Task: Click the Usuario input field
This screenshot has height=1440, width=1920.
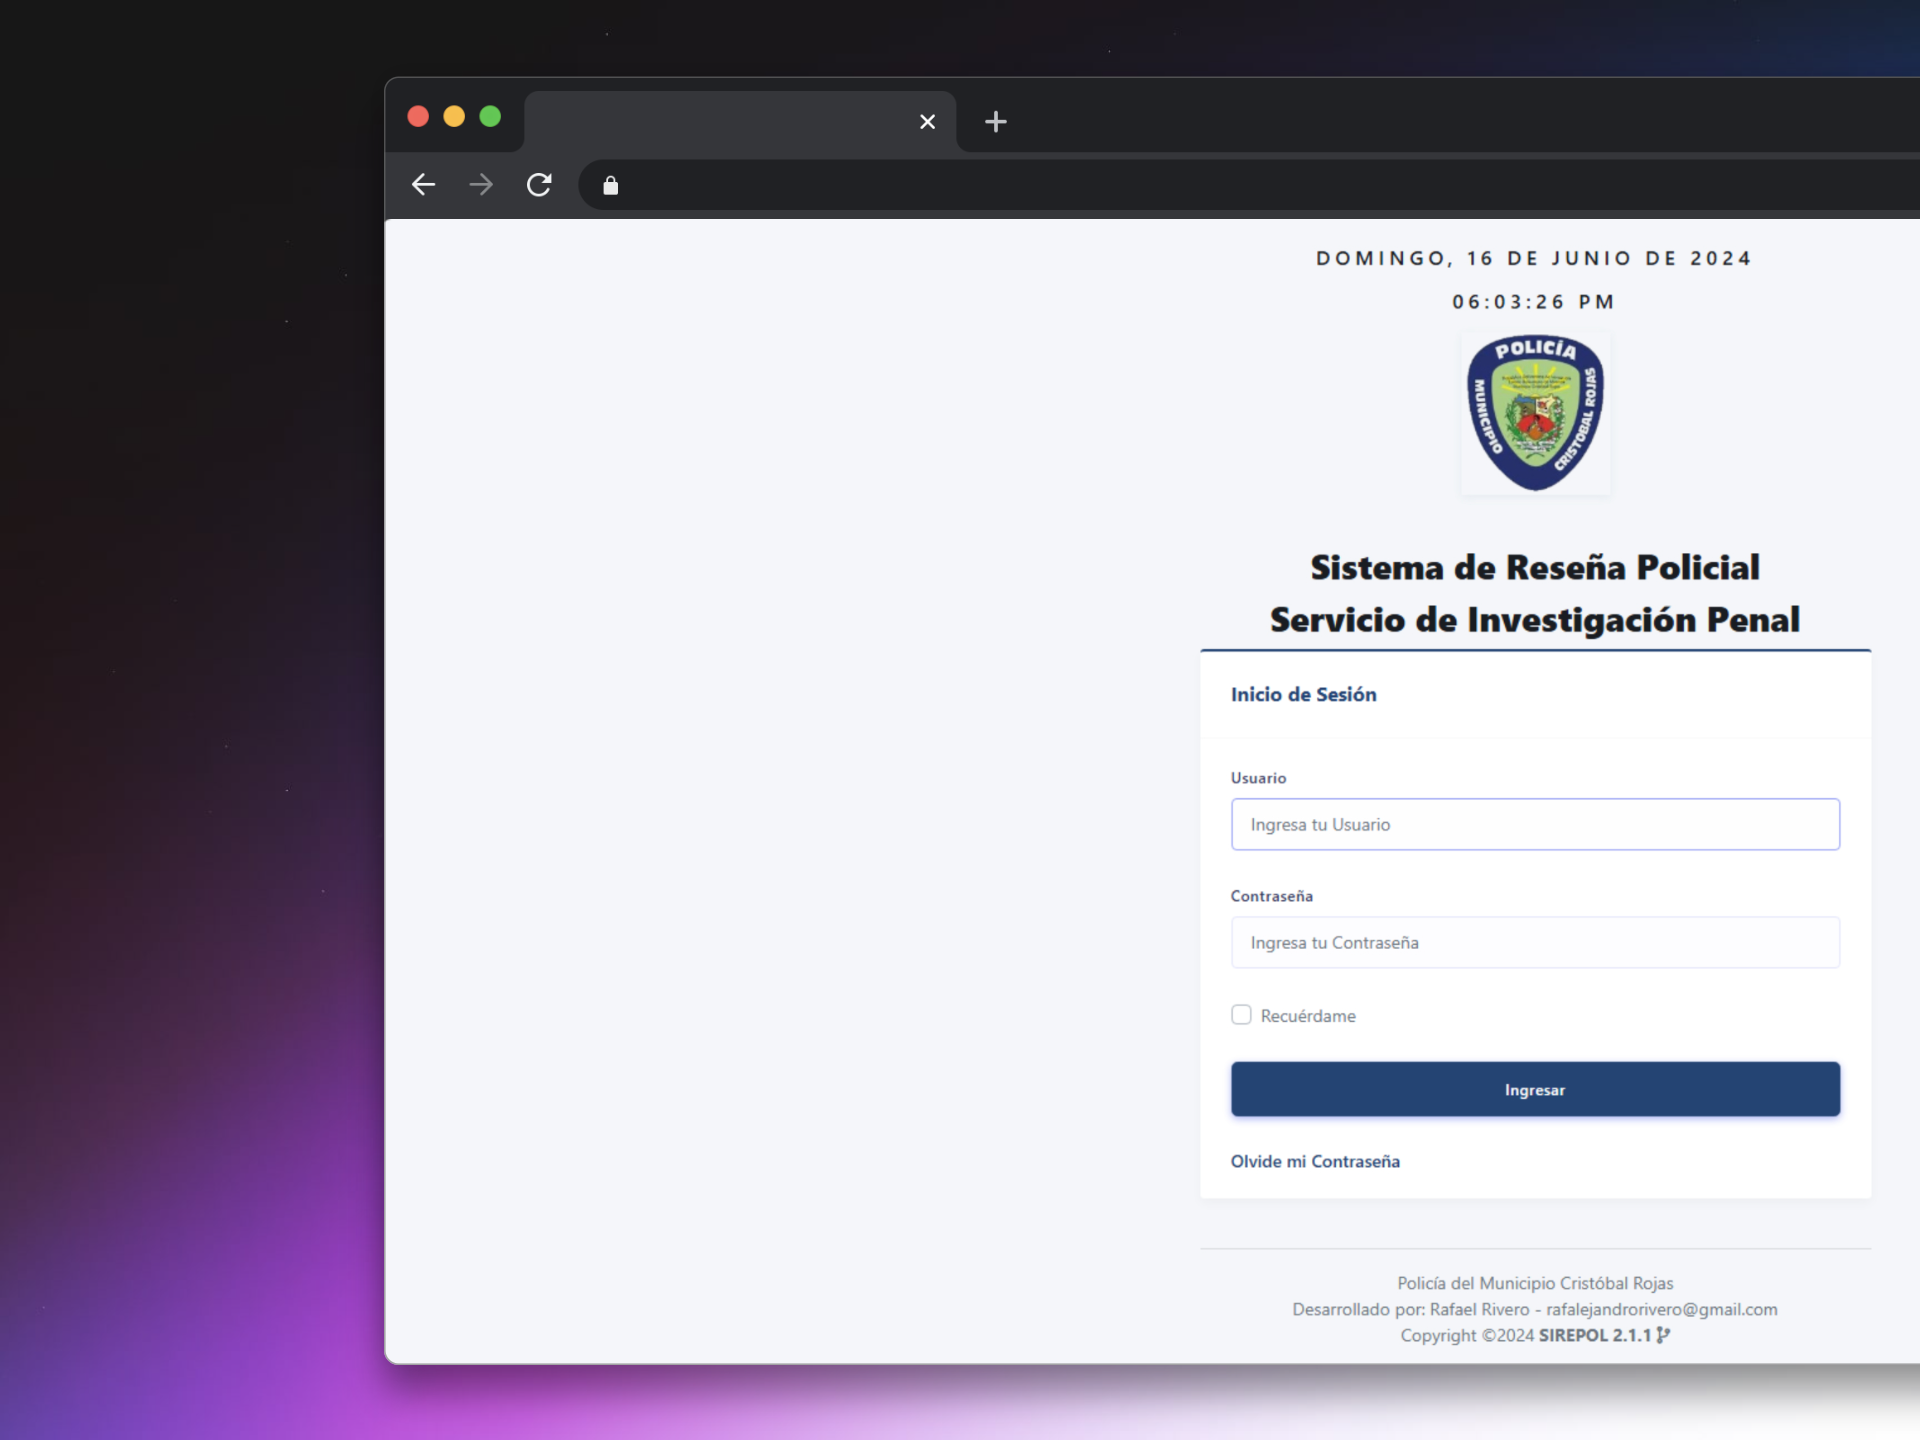Action: click(x=1535, y=825)
